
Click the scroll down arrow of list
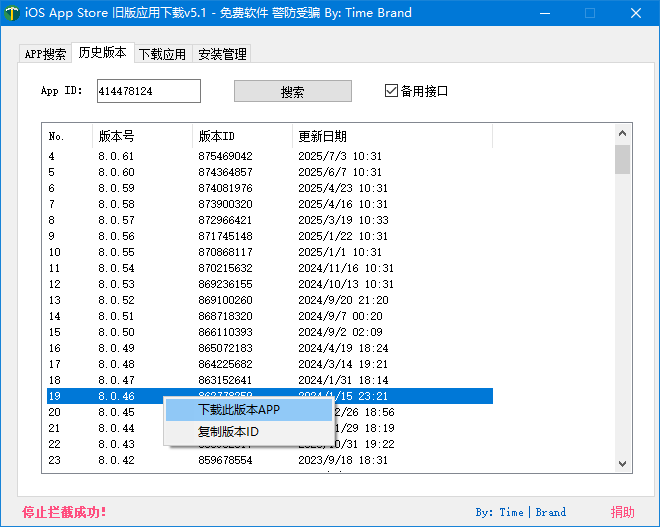622,463
